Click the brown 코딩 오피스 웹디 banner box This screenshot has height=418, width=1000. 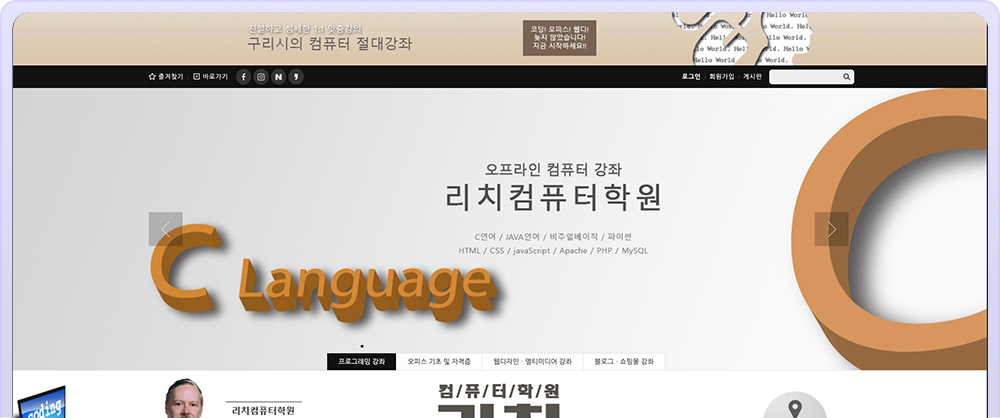coord(560,38)
